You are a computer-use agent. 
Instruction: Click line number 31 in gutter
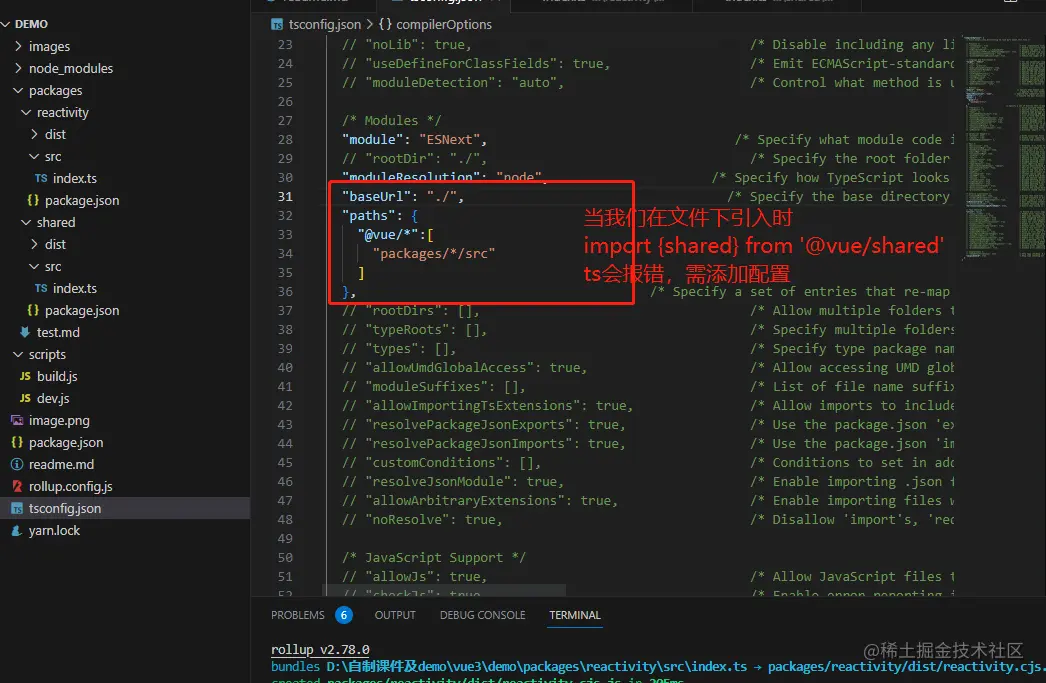(285, 197)
